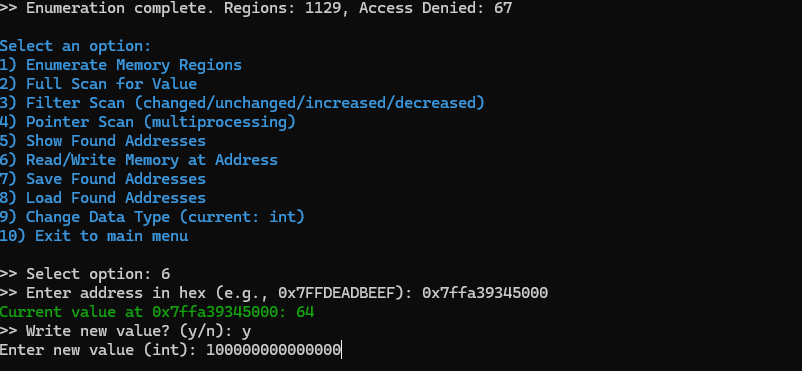The height and width of the screenshot is (371, 802).
Task: Click the Save Found Addresses line
Action: [103, 179]
